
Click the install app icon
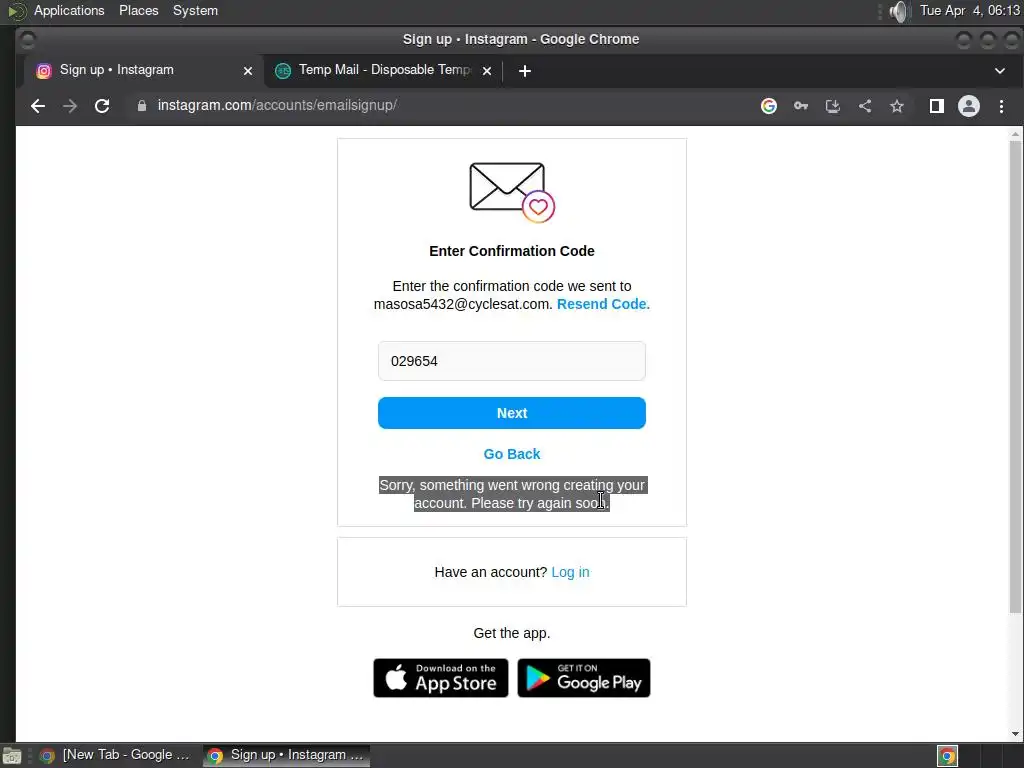(x=833, y=106)
